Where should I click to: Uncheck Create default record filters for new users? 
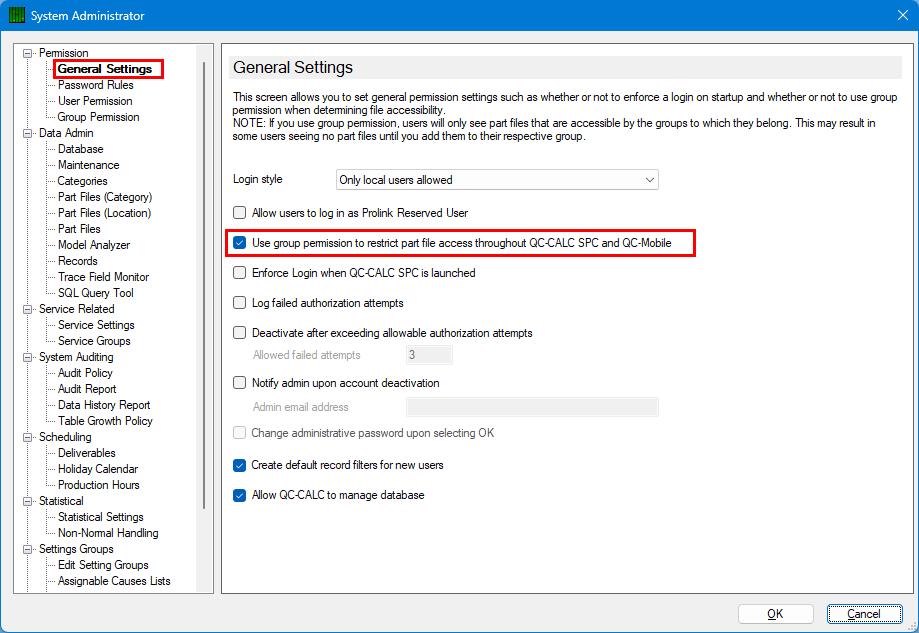[x=239, y=465]
